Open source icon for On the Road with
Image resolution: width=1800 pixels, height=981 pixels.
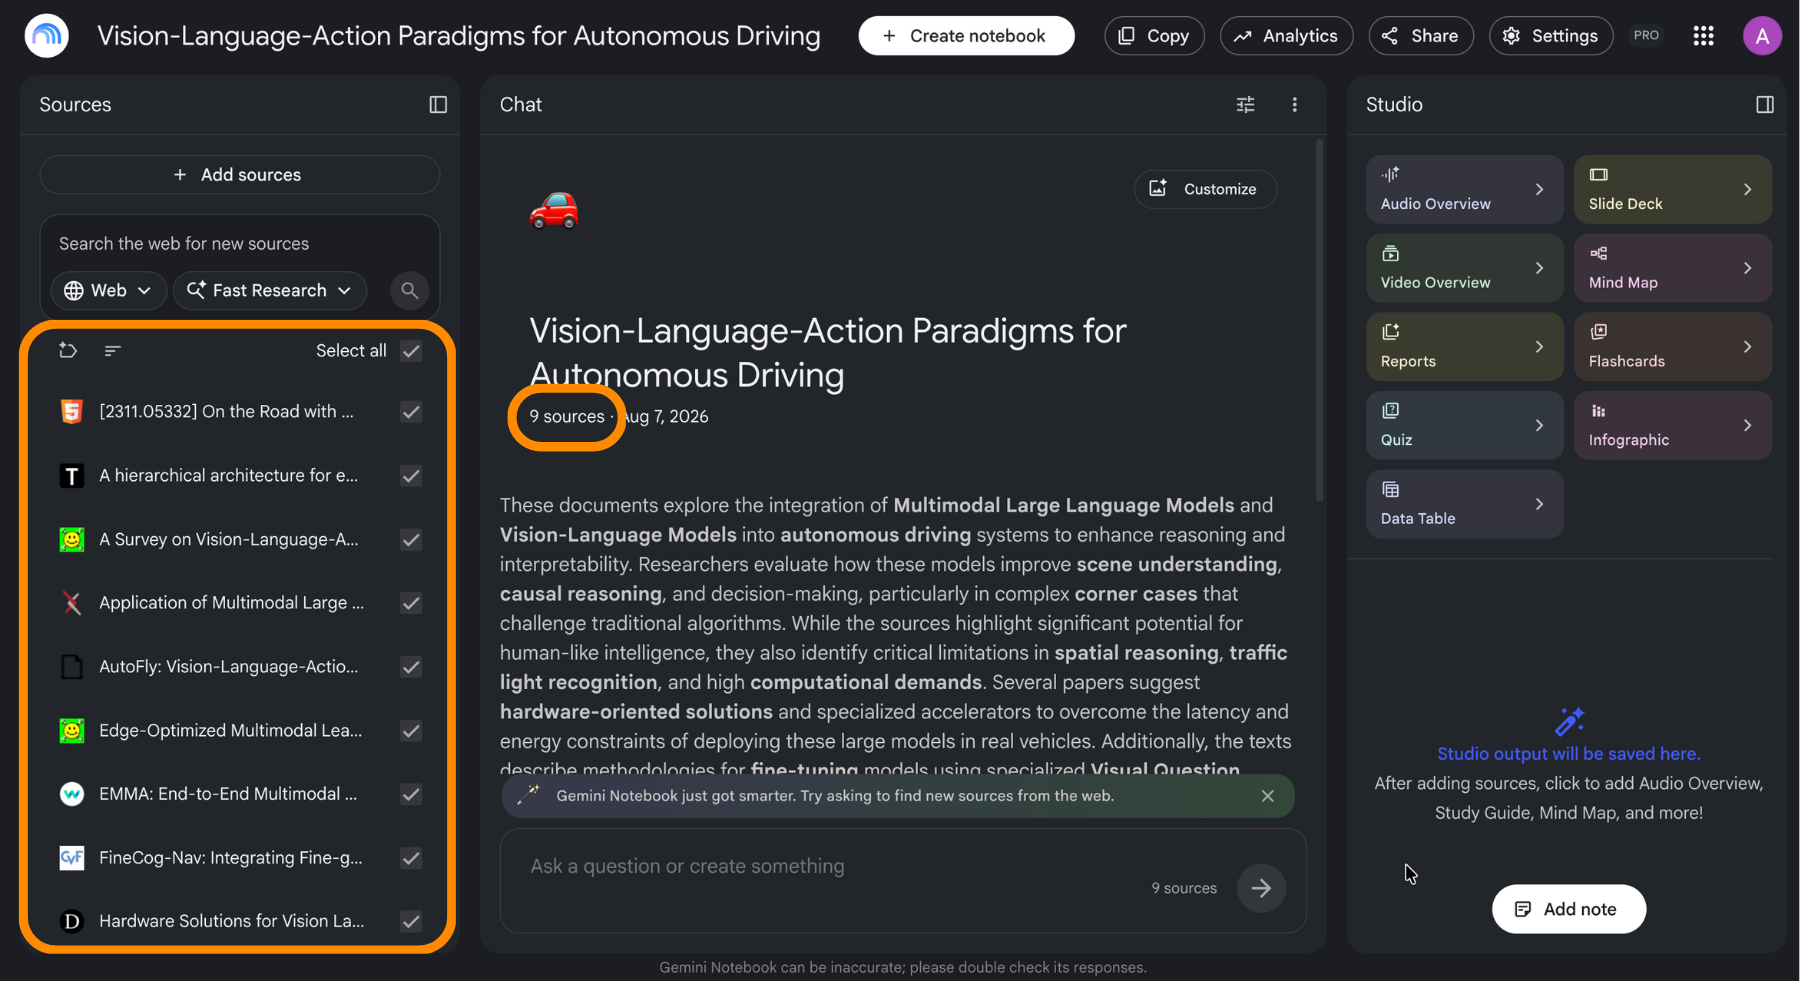[x=72, y=412]
